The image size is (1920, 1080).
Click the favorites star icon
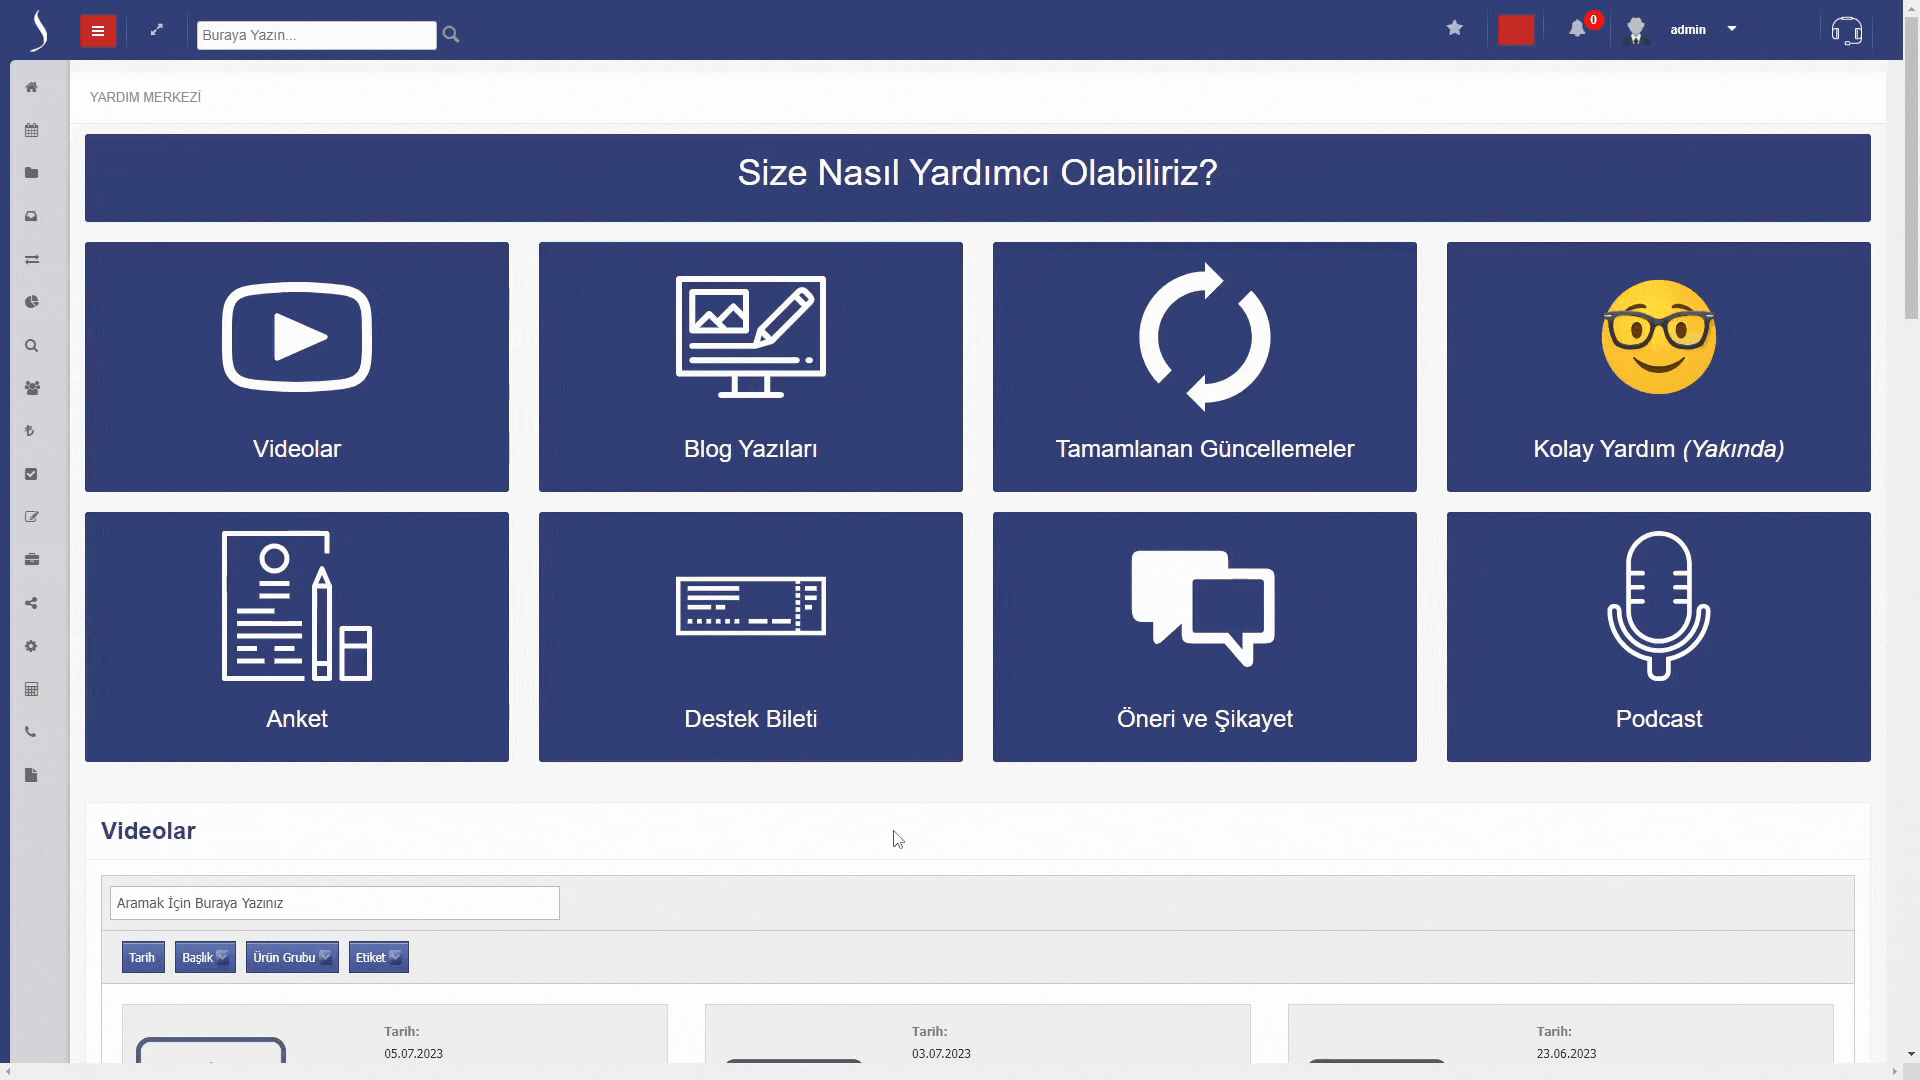point(1455,28)
